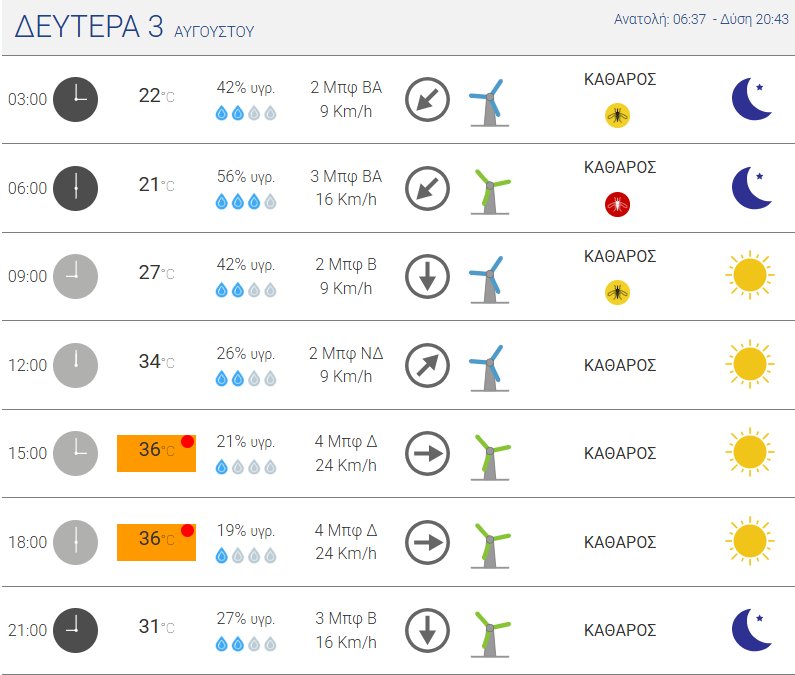Click the northeast wind arrow at 12:00
This screenshot has width=795, height=675.
tap(427, 365)
